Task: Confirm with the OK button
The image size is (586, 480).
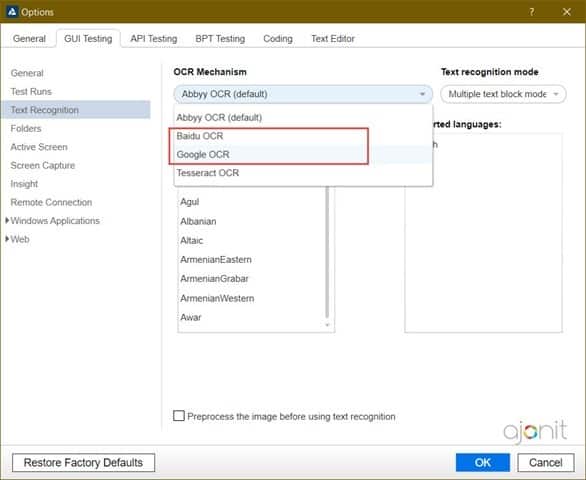Action: click(x=482, y=463)
